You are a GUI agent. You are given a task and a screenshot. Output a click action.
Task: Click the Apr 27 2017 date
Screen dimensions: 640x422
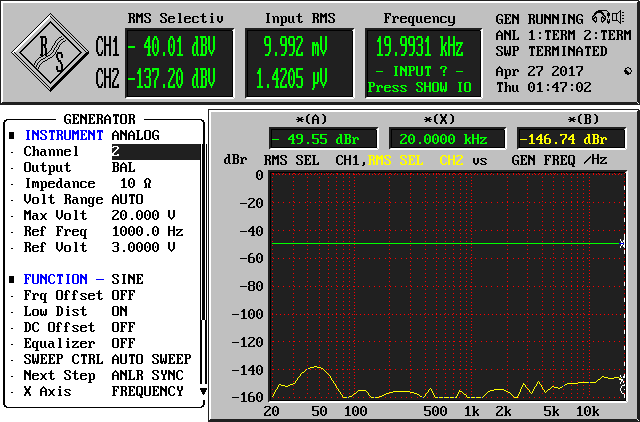[x=540, y=71]
